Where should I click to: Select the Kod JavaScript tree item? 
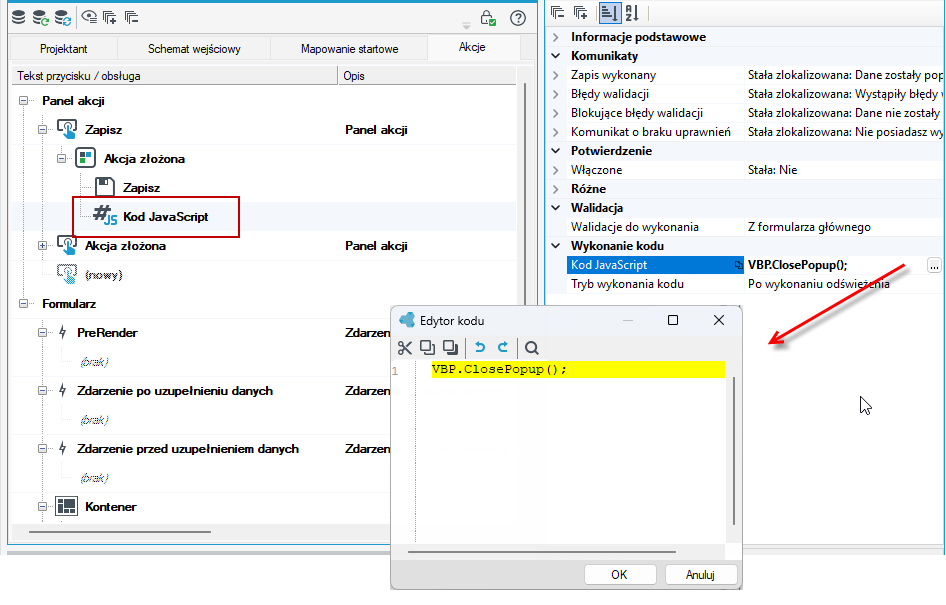tap(165, 217)
